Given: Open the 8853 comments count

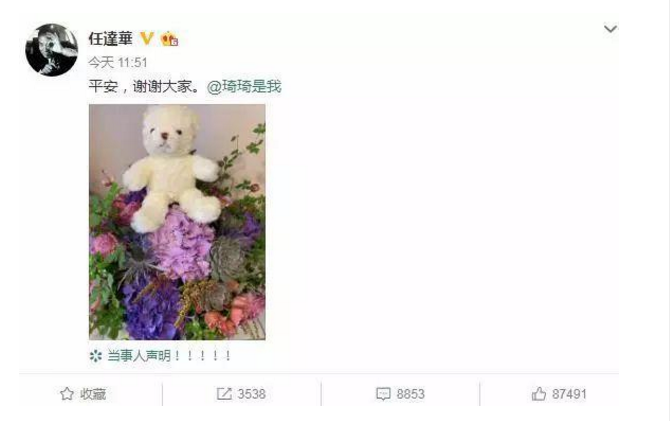Looking at the screenshot, I should pyautogui.click(x=410, y=394).
